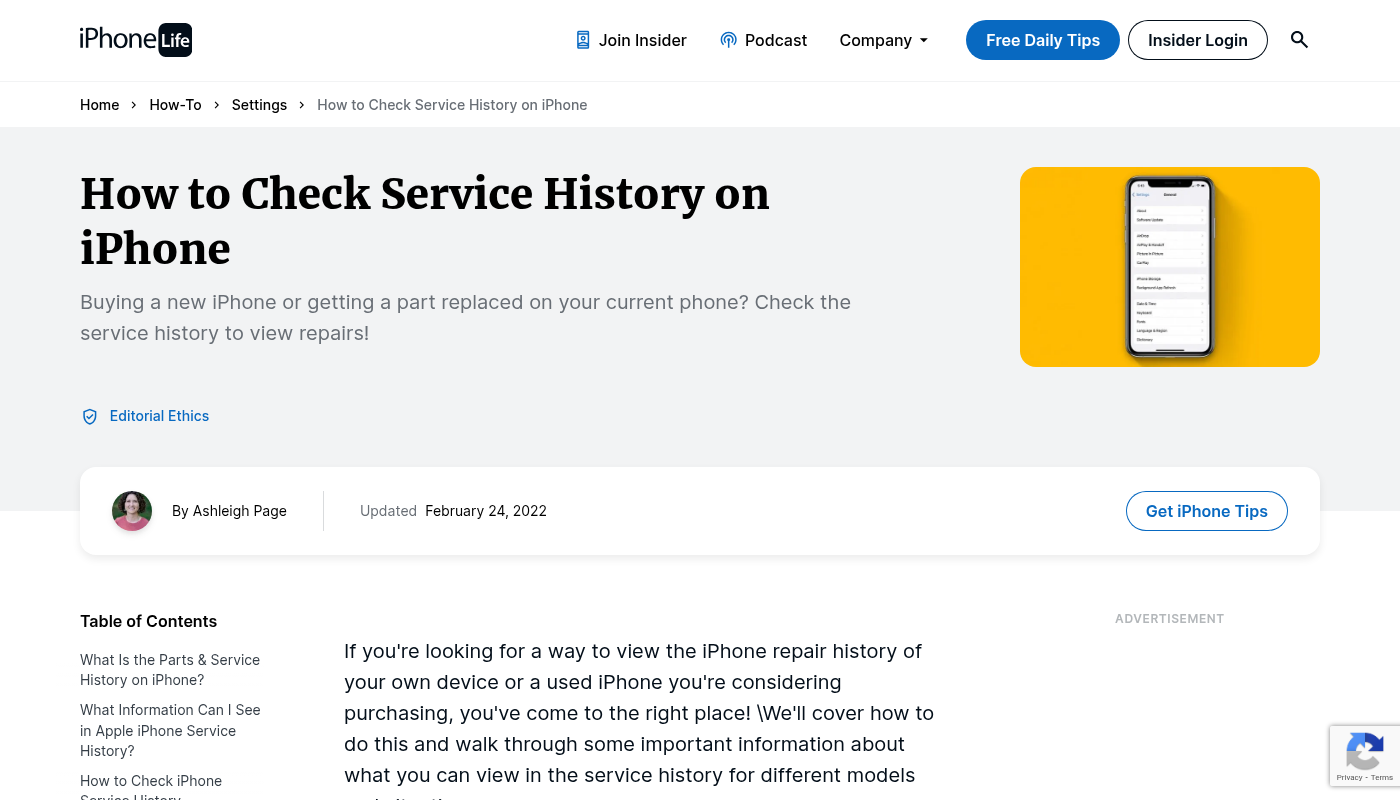Open the Settings breadcrumb link
Screen dimensions: 1400x800
click(259, 105)
